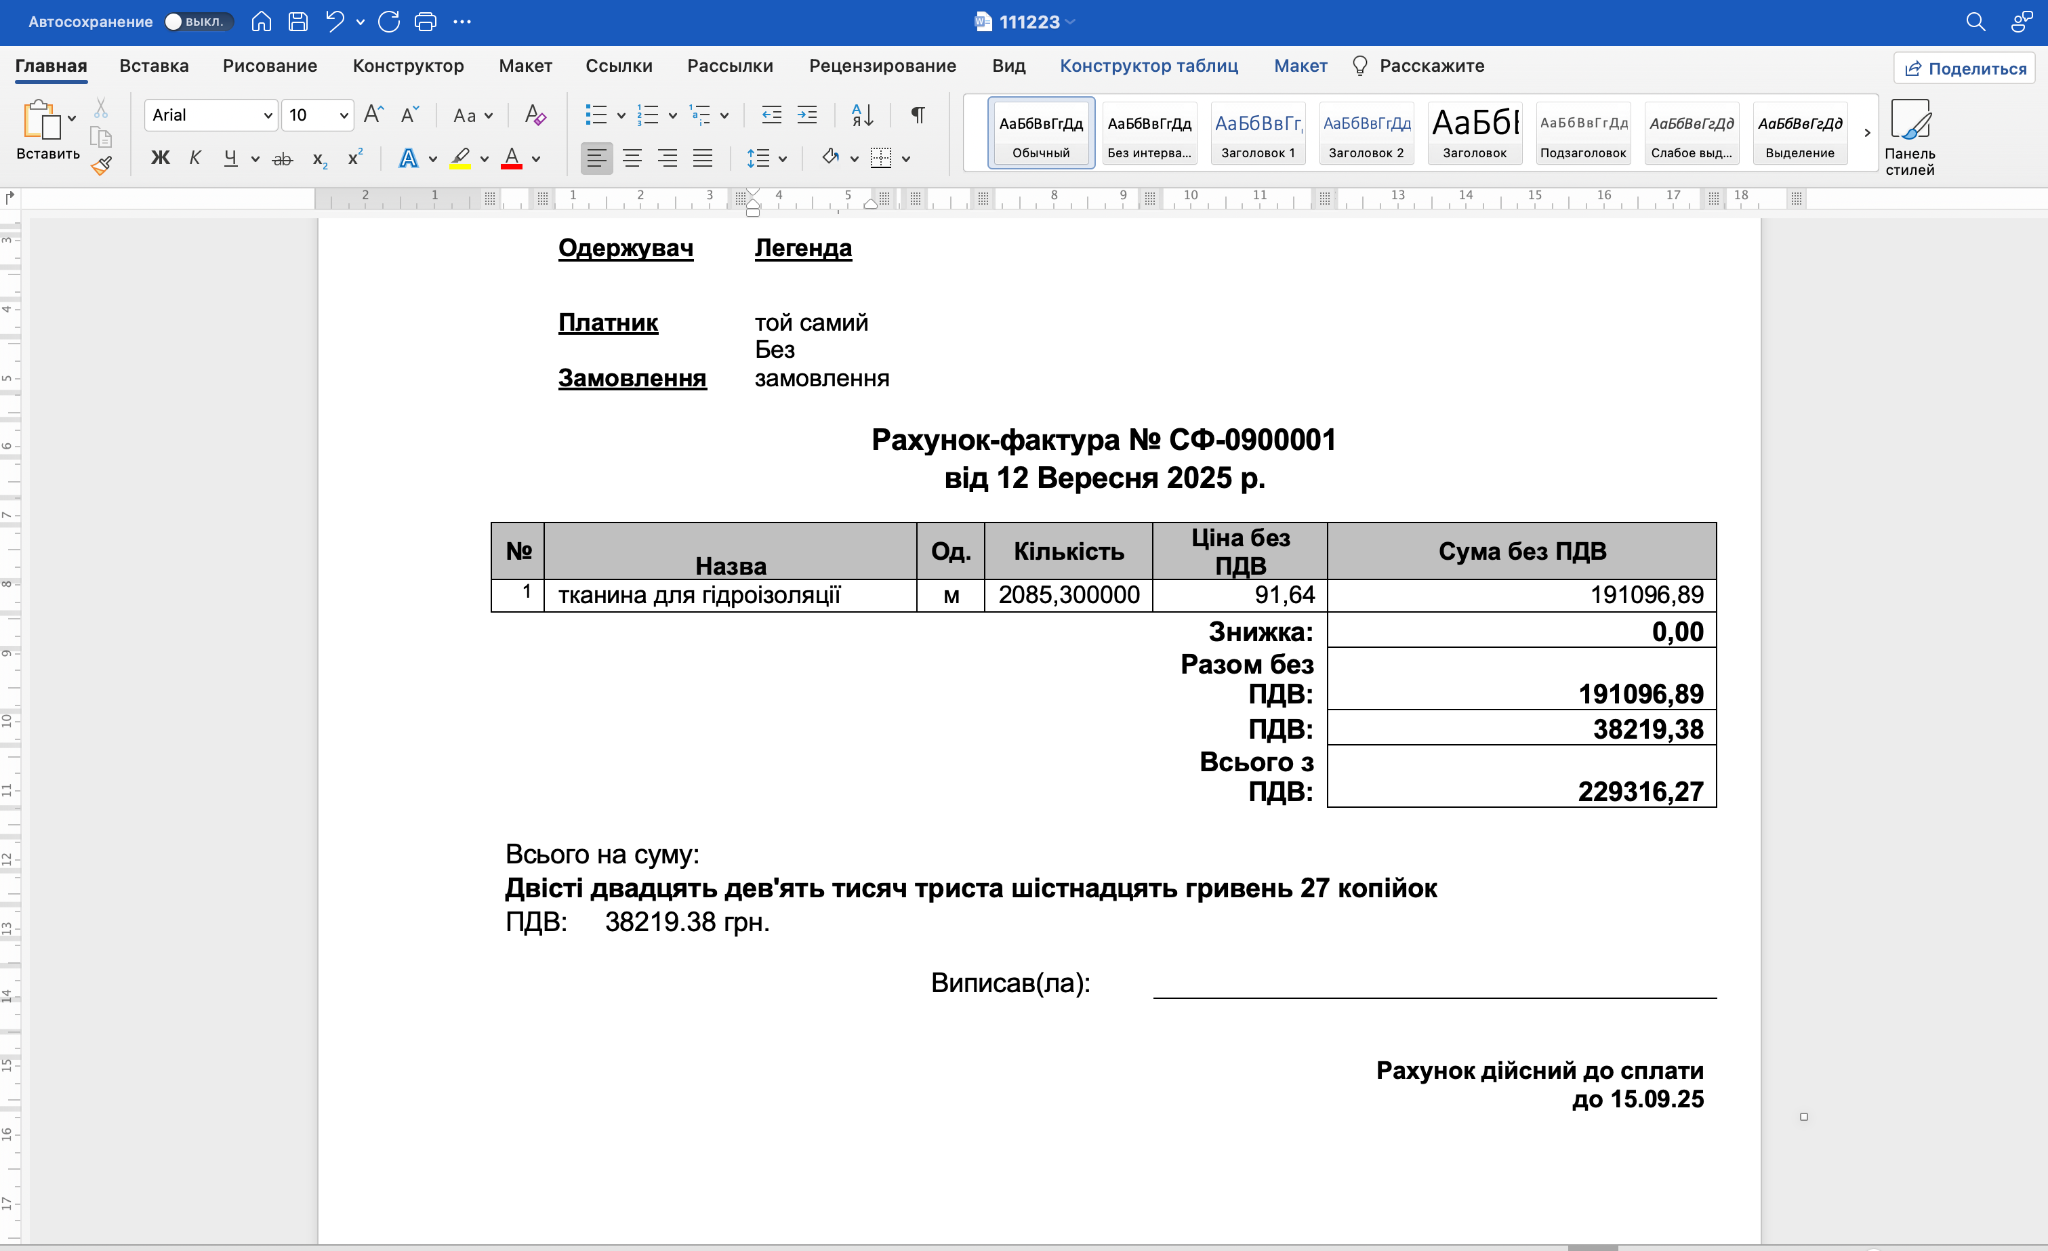
Task: Apply the yellow highlight color
Action: tap(460, 158)
